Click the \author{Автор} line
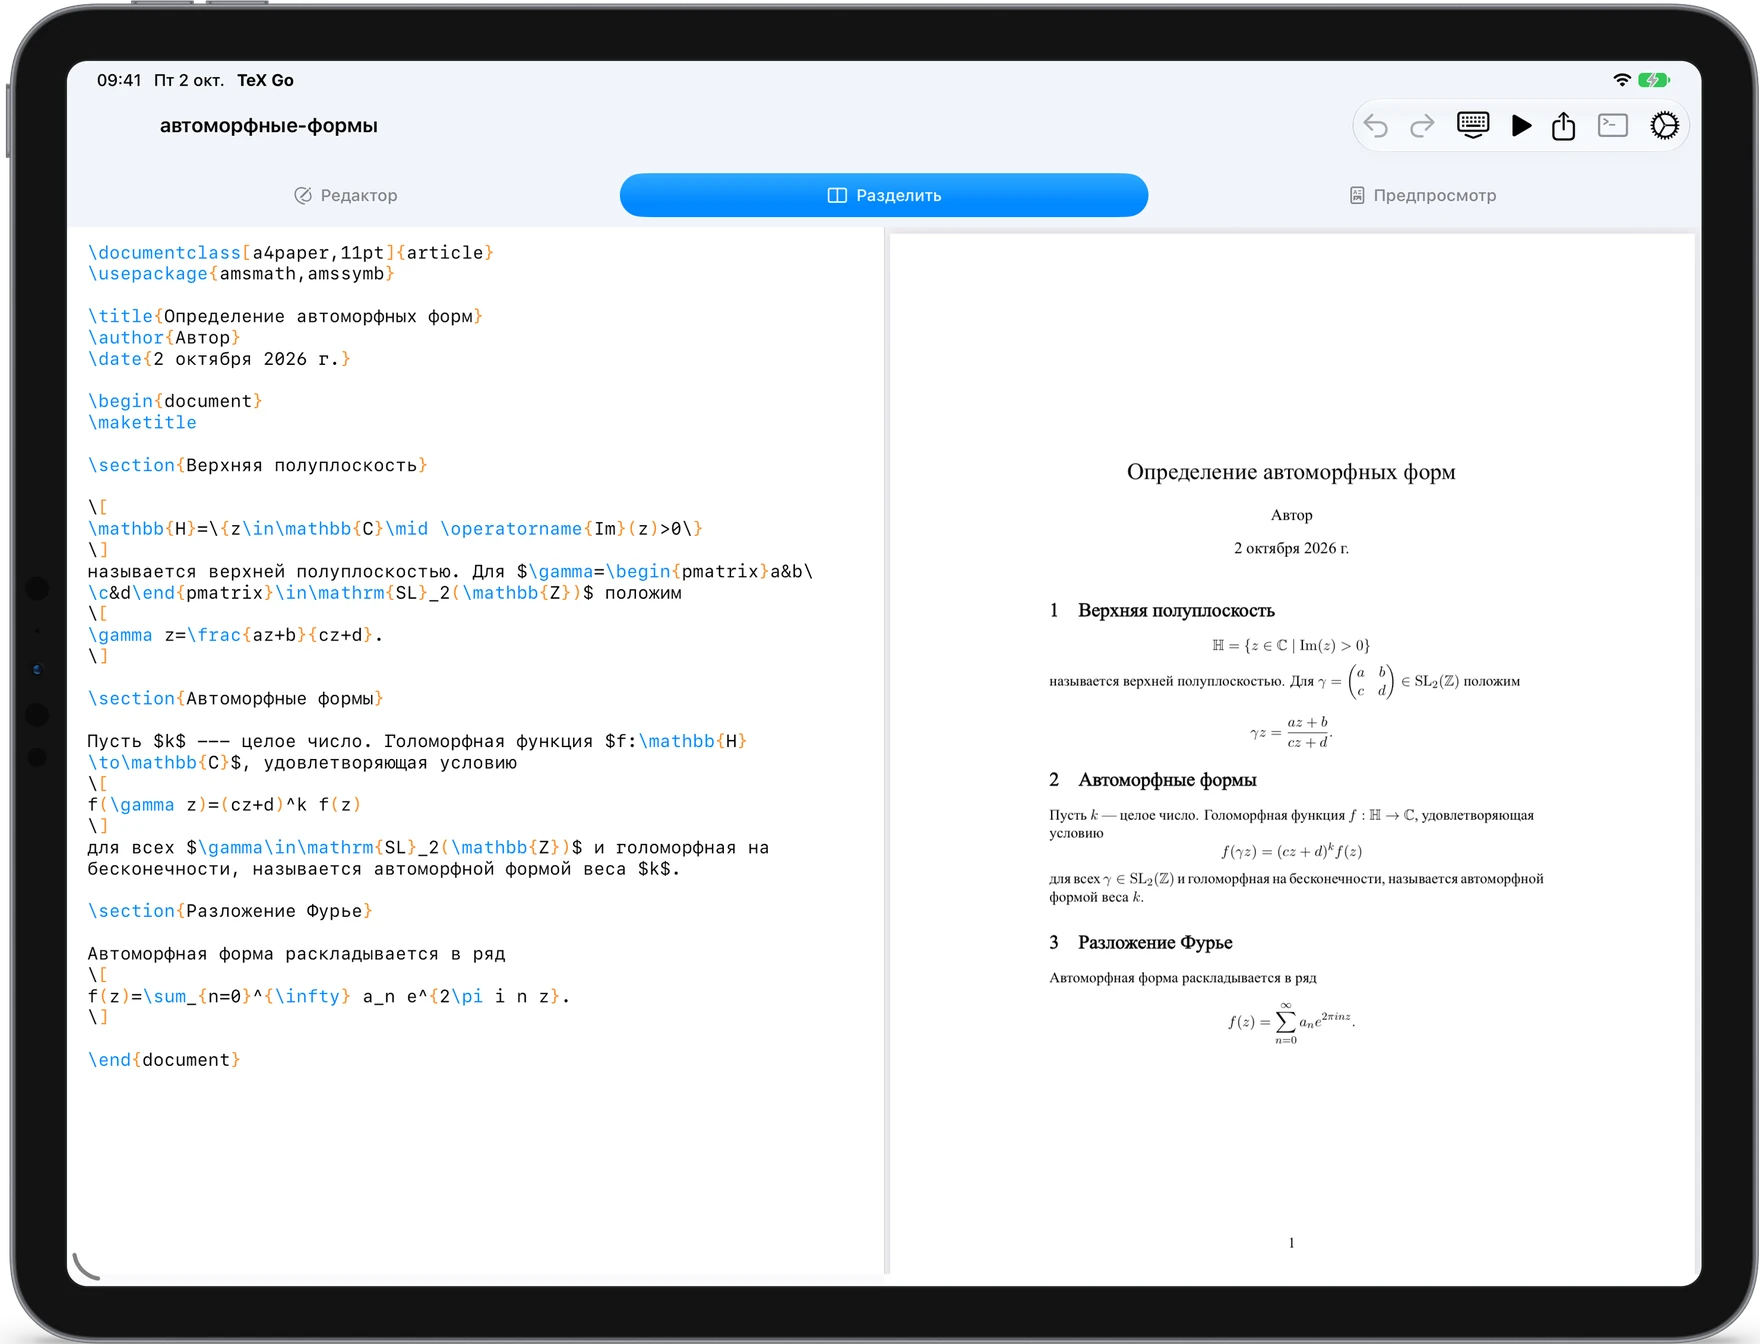This screenshot has height=1344, width=1760. coord(164,338)
